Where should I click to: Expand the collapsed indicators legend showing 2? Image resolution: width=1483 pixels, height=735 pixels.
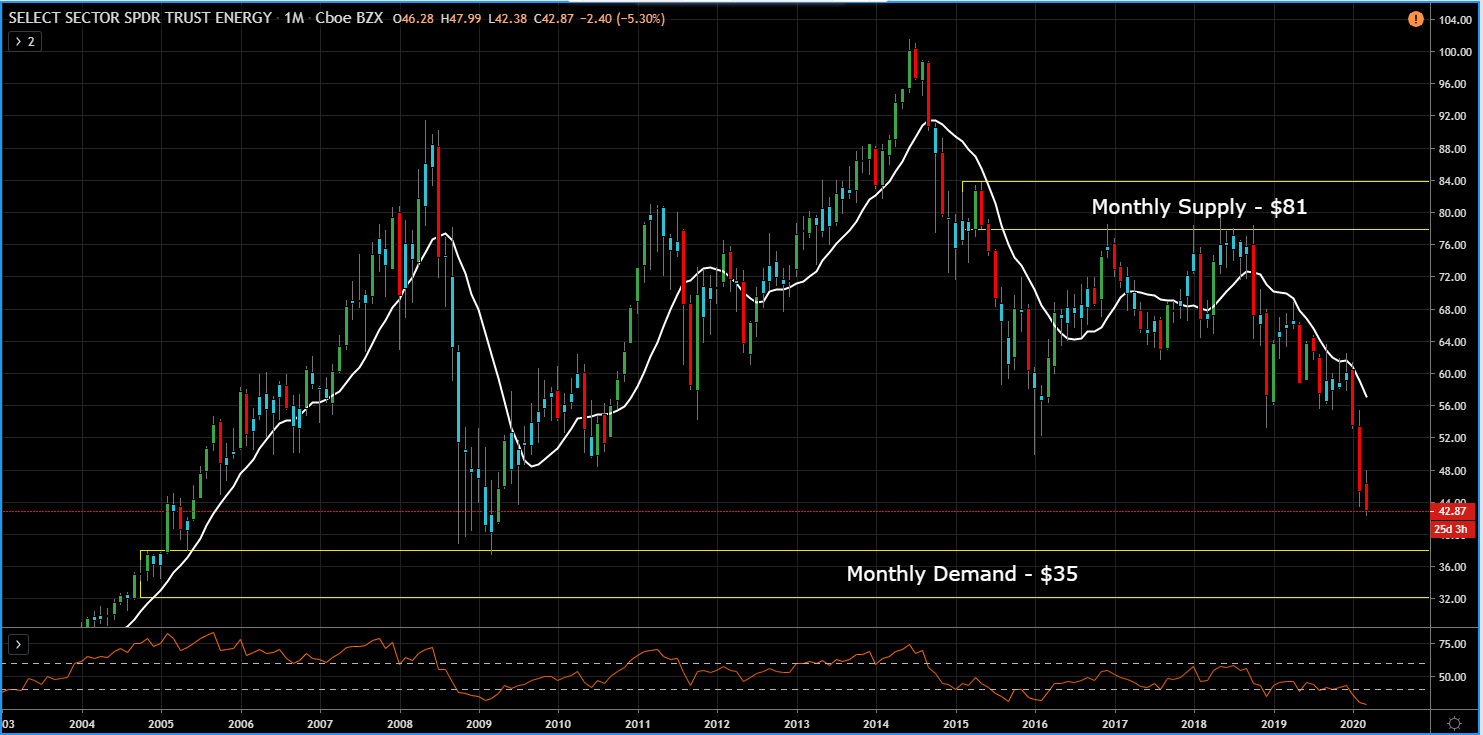[24, 41]
